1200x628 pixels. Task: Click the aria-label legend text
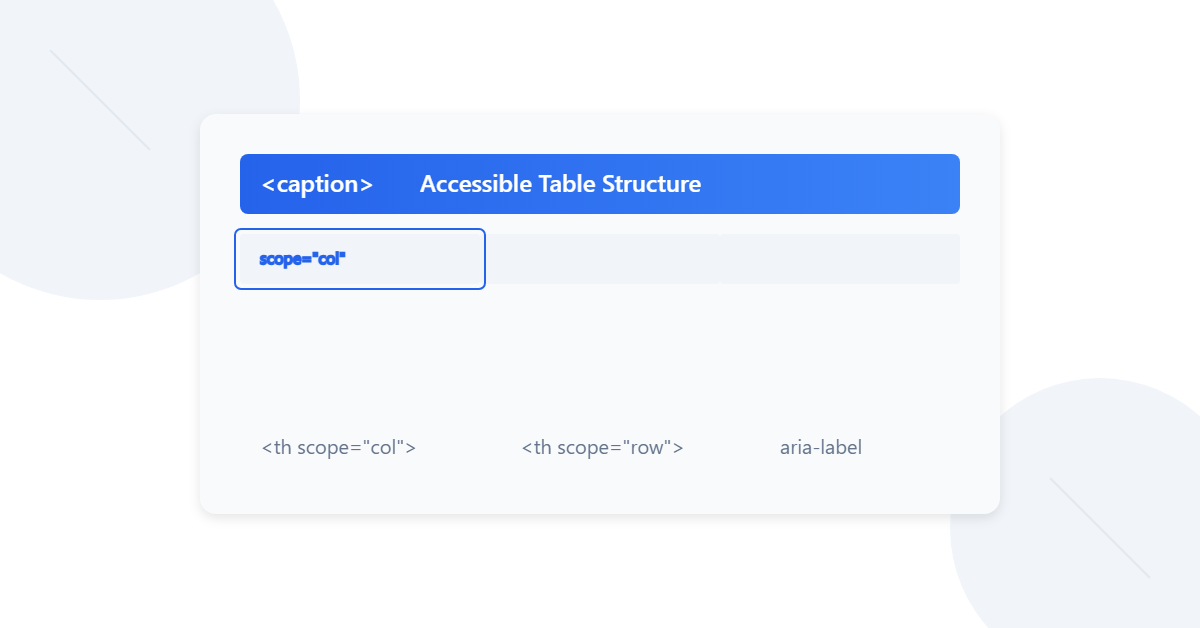(x=821, y=447)
